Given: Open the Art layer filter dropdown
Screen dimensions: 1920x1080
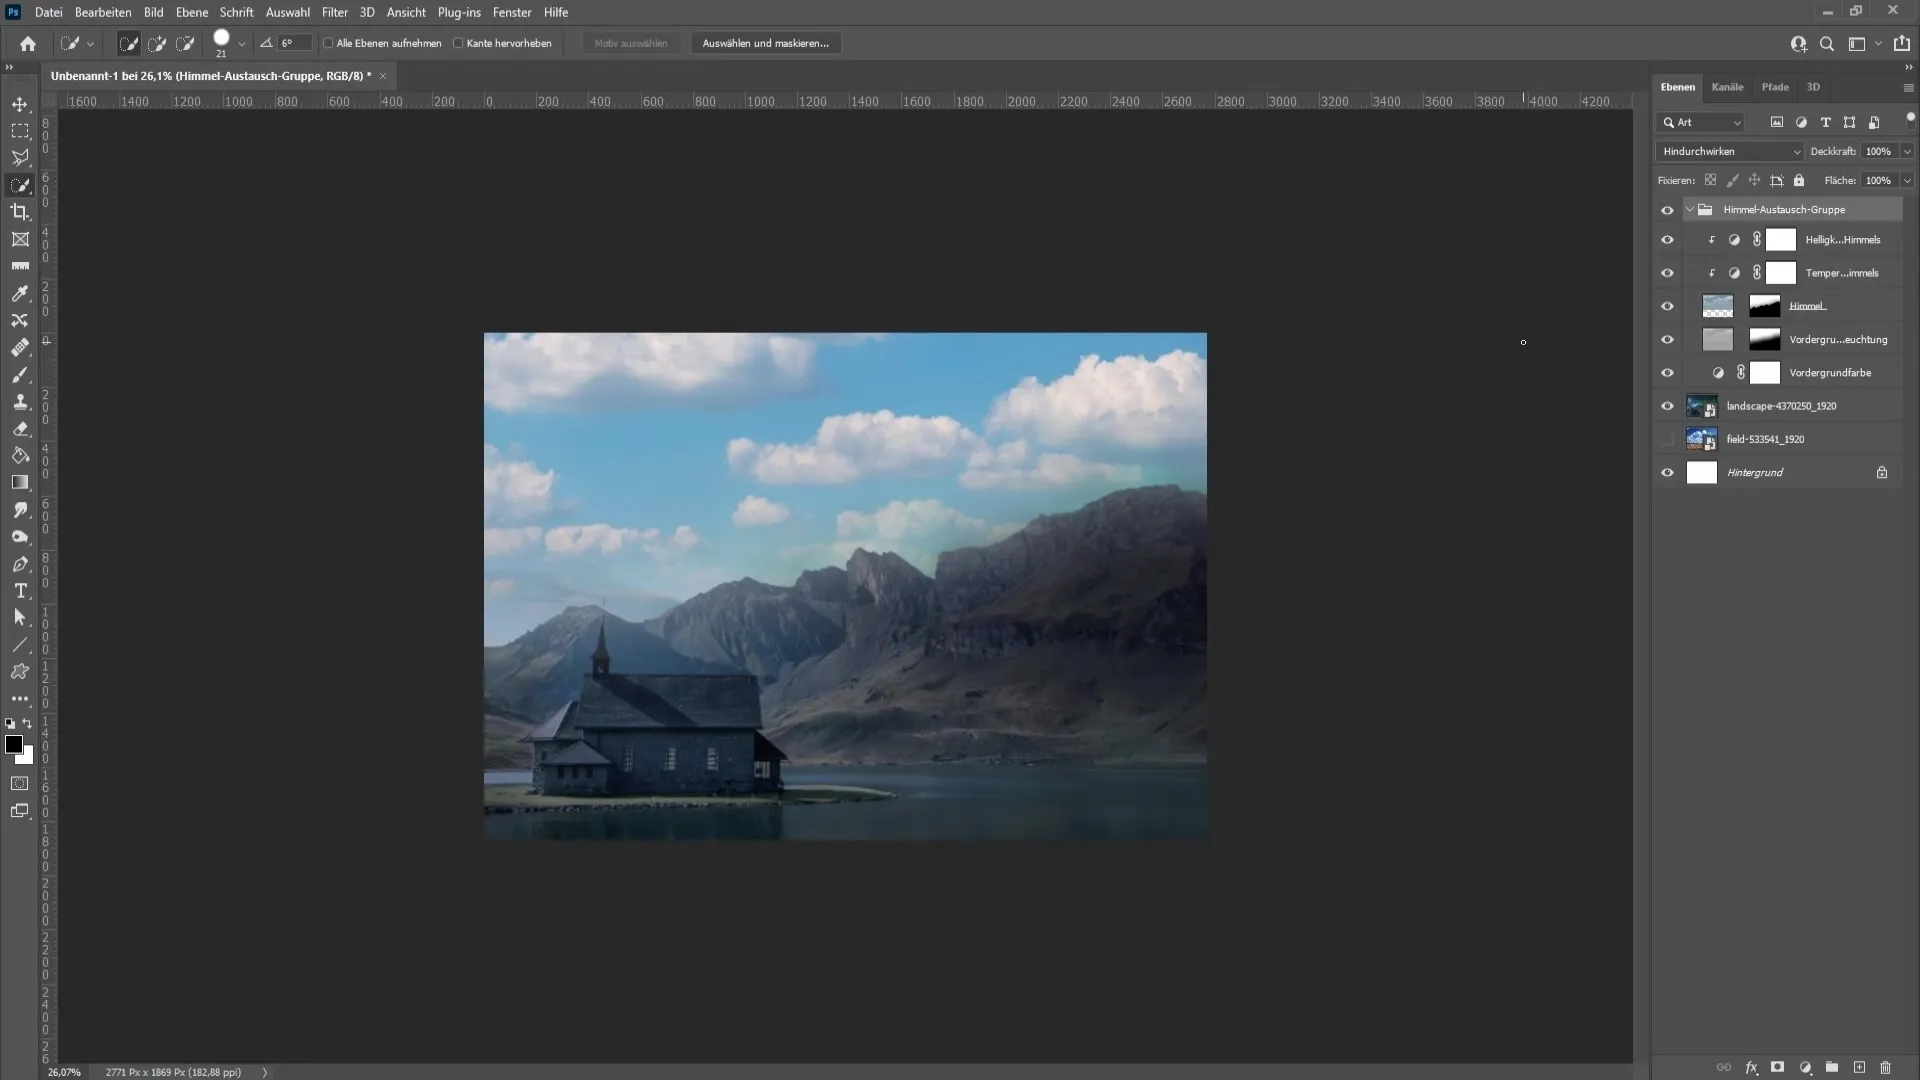Looking at the screenshot, I should point(1701,122).
